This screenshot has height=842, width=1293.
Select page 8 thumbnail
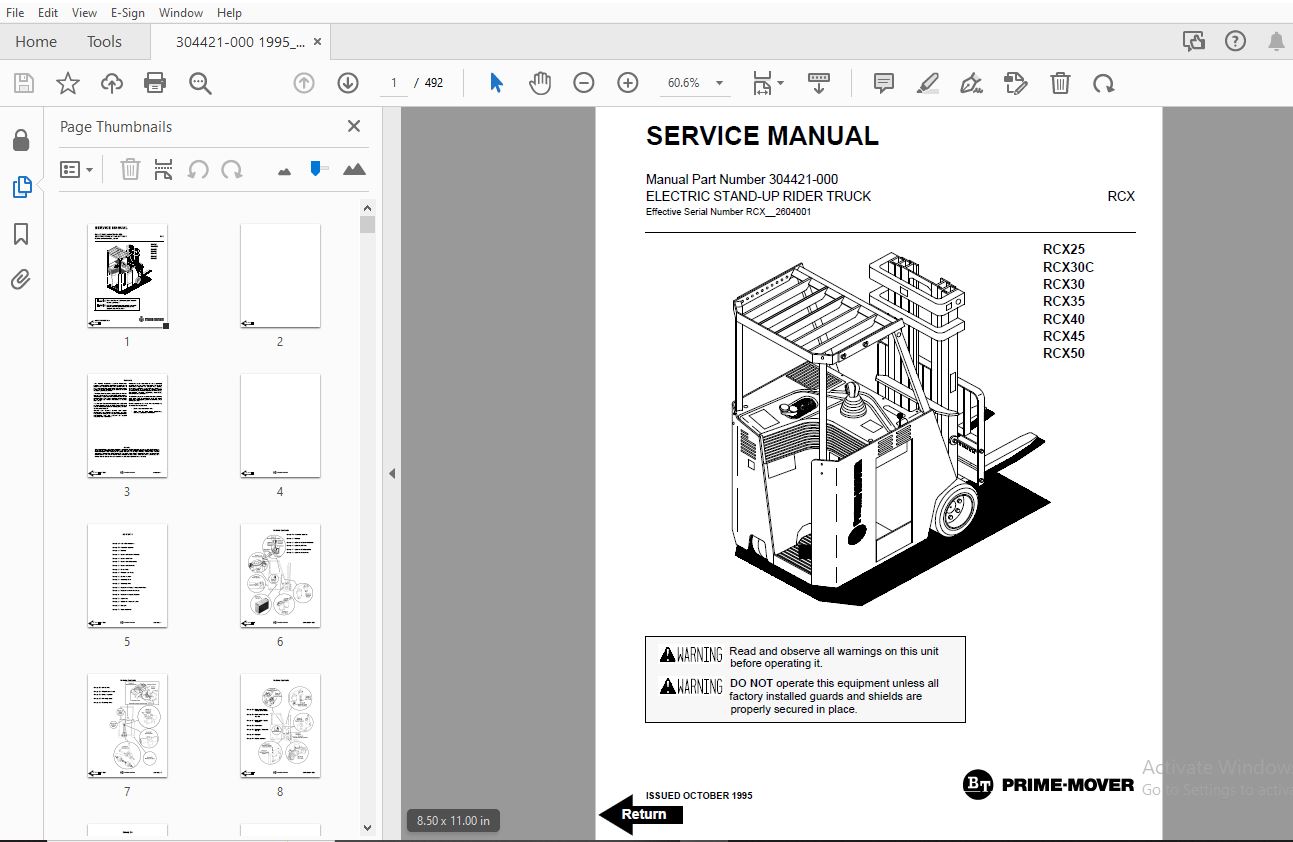(280, 726)
